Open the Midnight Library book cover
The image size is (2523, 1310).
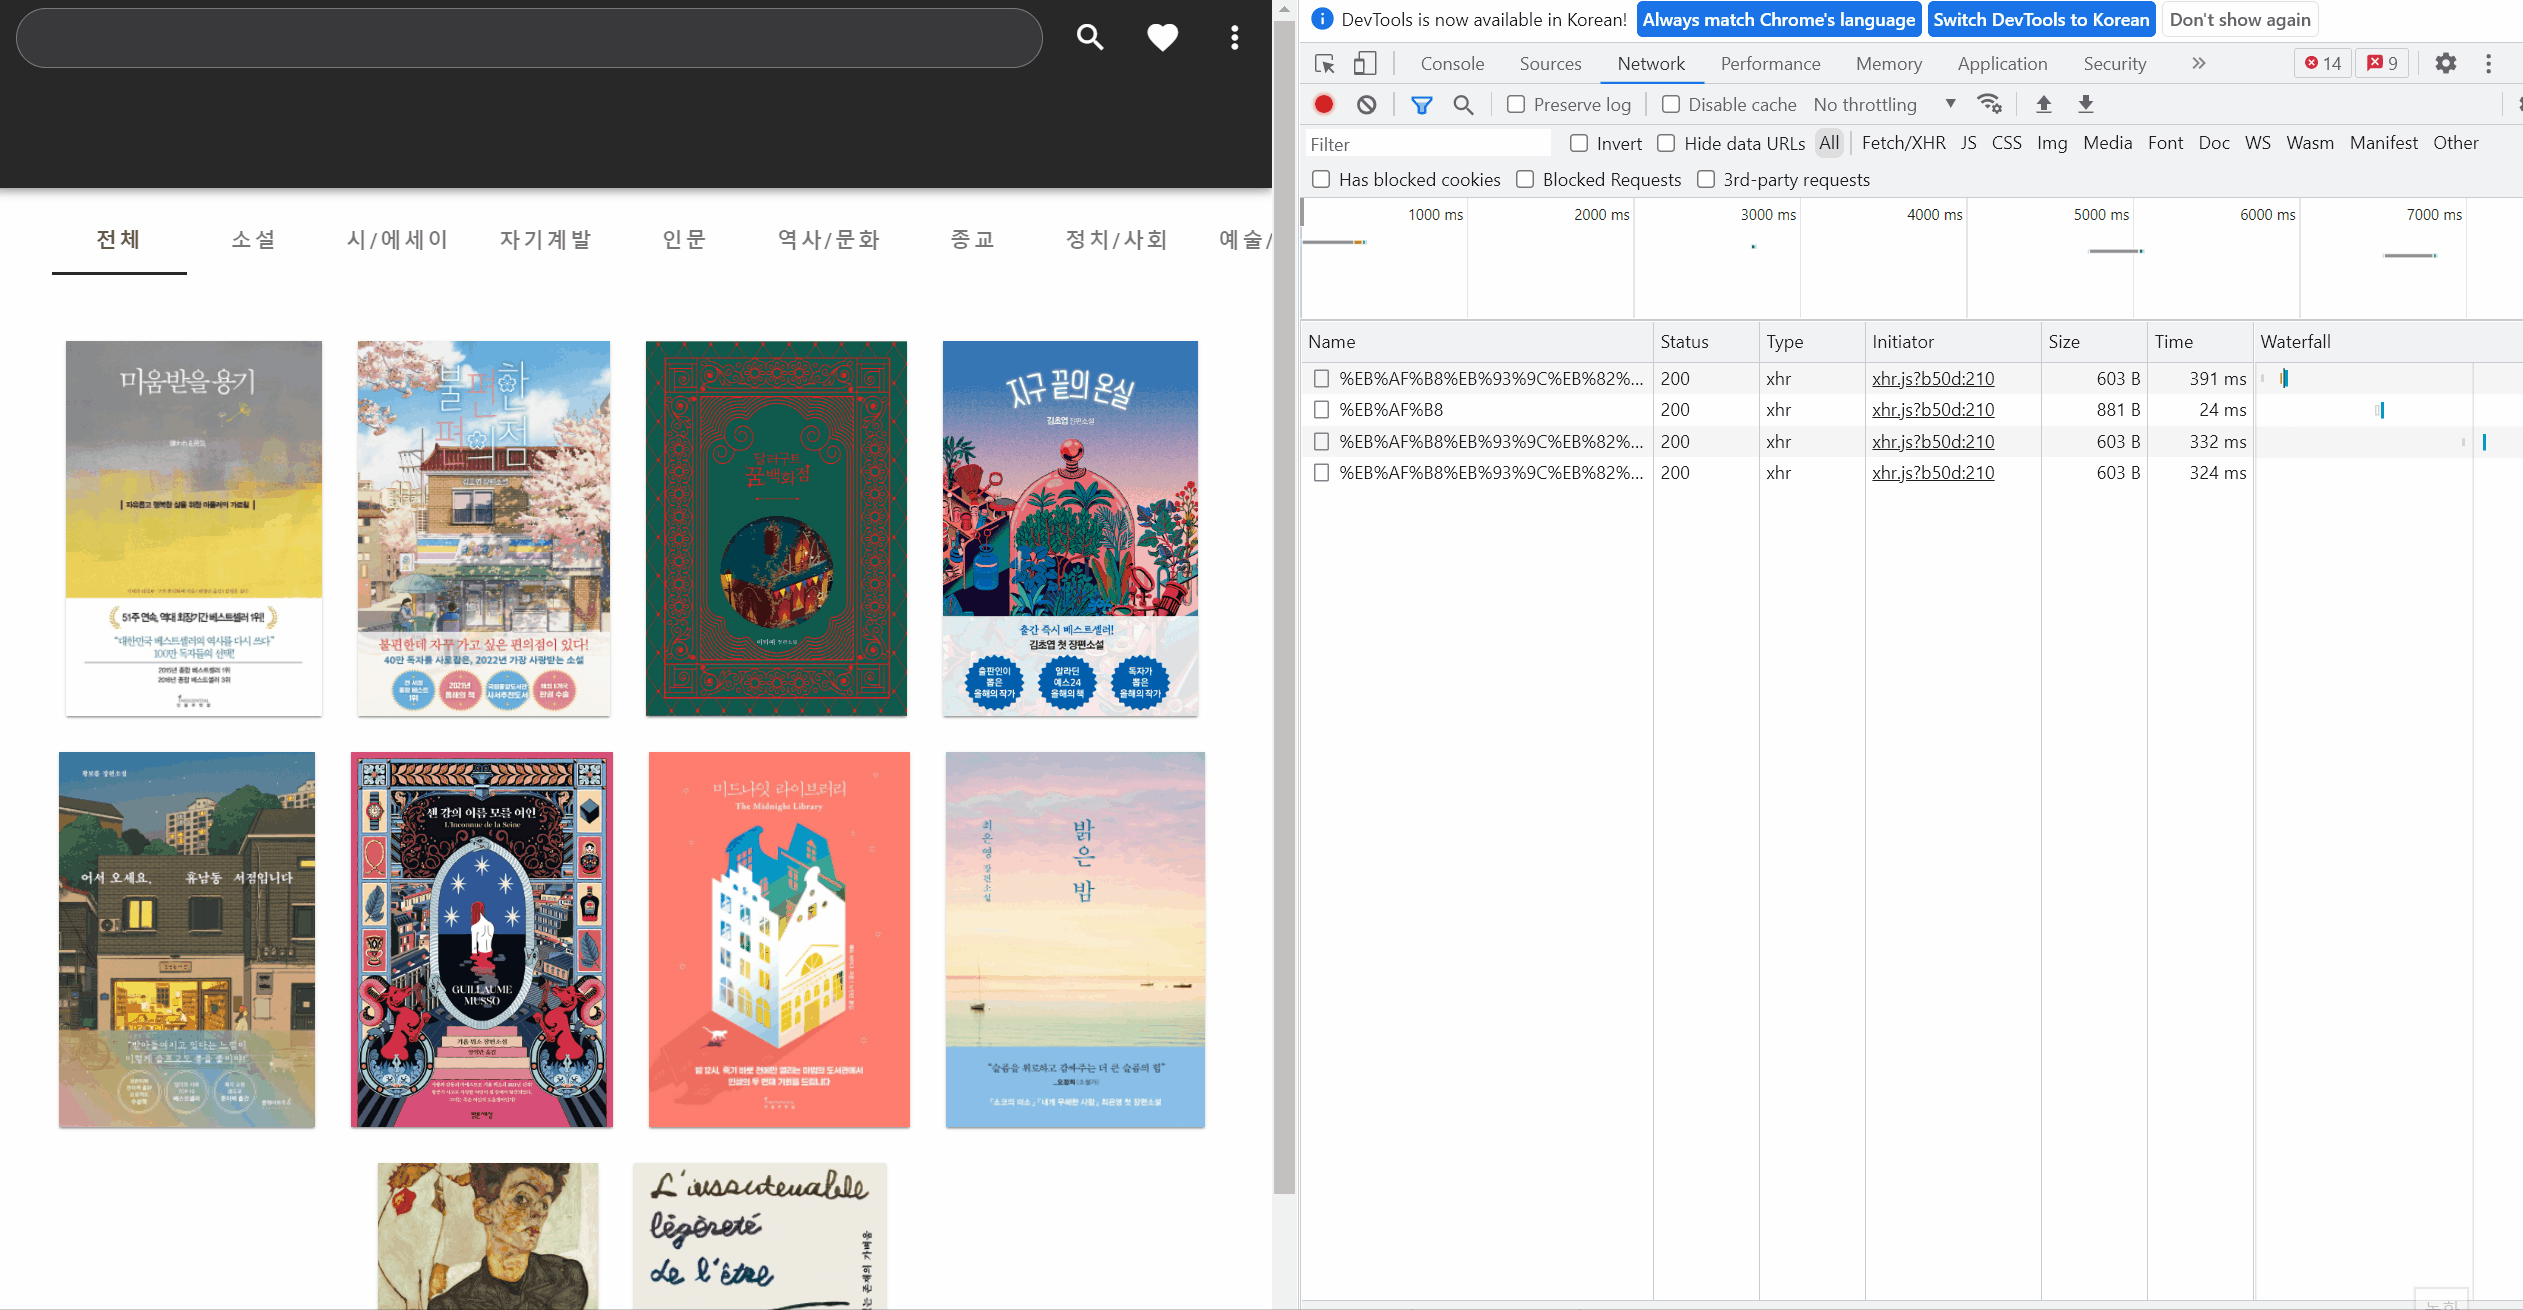[x=779, y=940]
